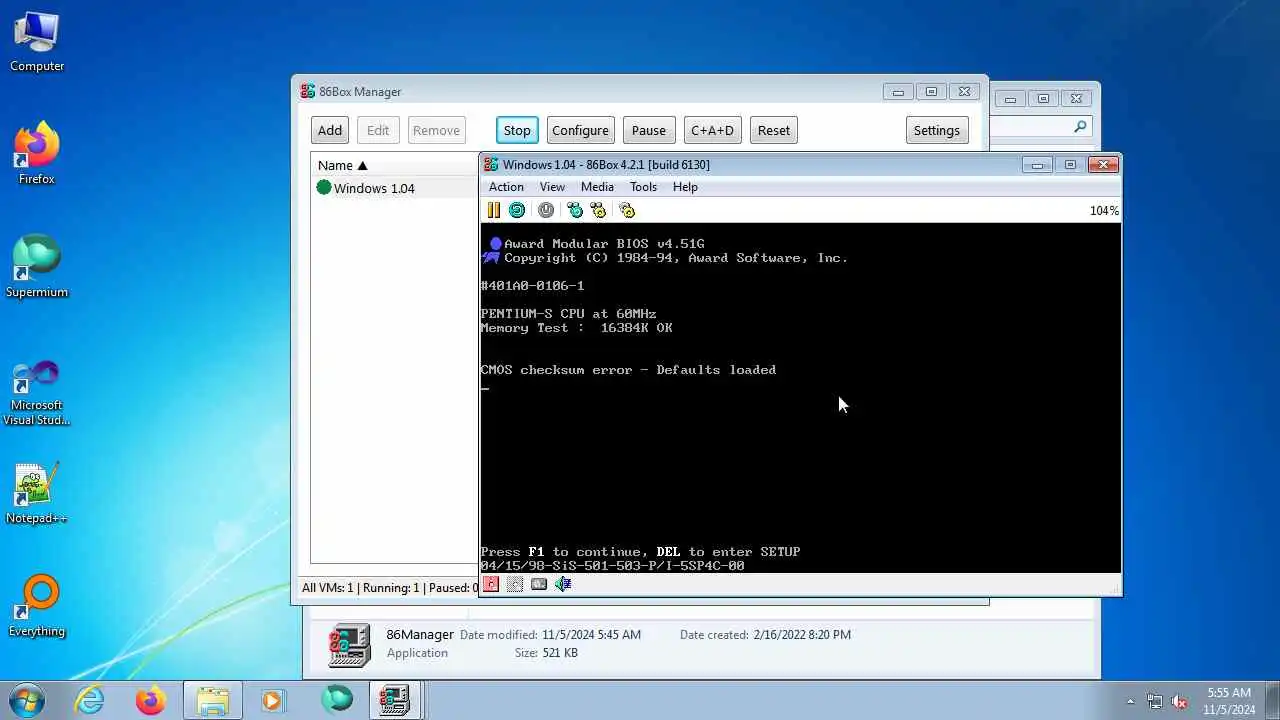The image size is (1280, 720).
Task: Send Ctrl+Alt+Esc via the 86Box toolbar icon
Action: click(x=598, y=210)
